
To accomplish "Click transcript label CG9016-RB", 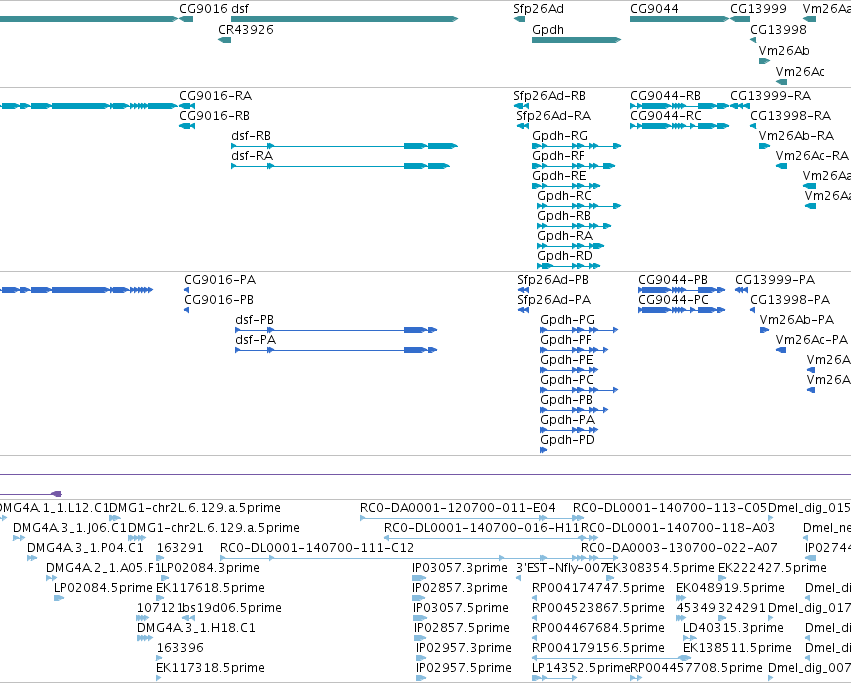I will coord(214,116).
